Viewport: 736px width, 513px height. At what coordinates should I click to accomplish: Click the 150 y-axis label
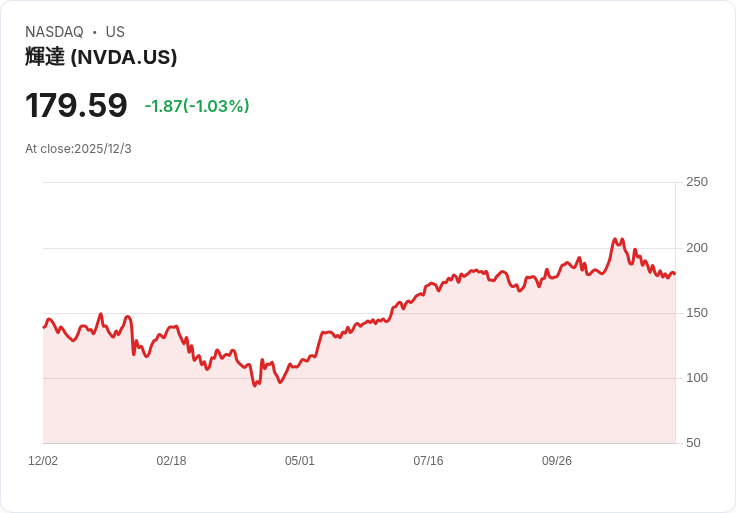(x=697, y=313)
